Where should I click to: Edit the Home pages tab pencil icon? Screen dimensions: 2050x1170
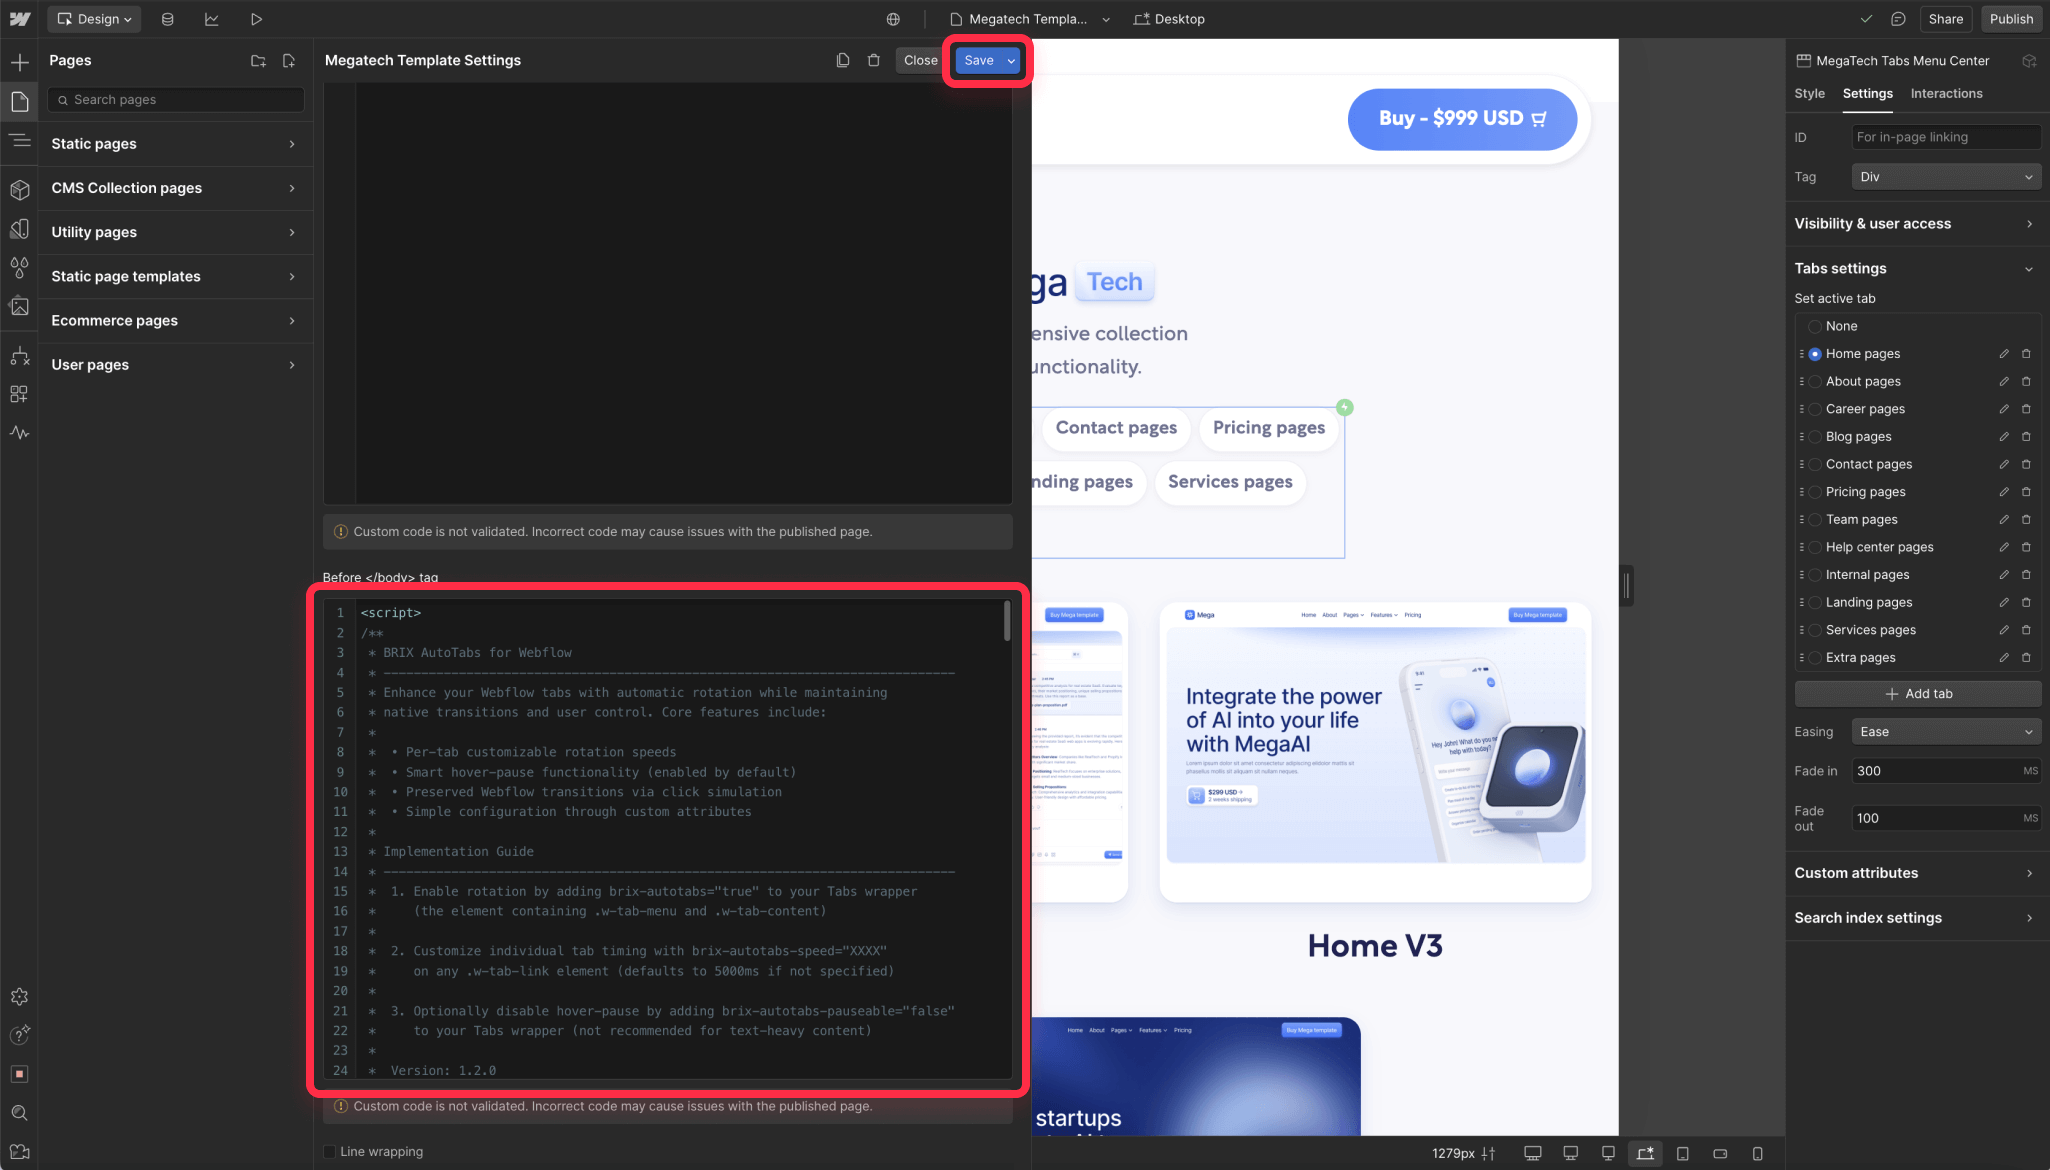tap(2004, 354)
